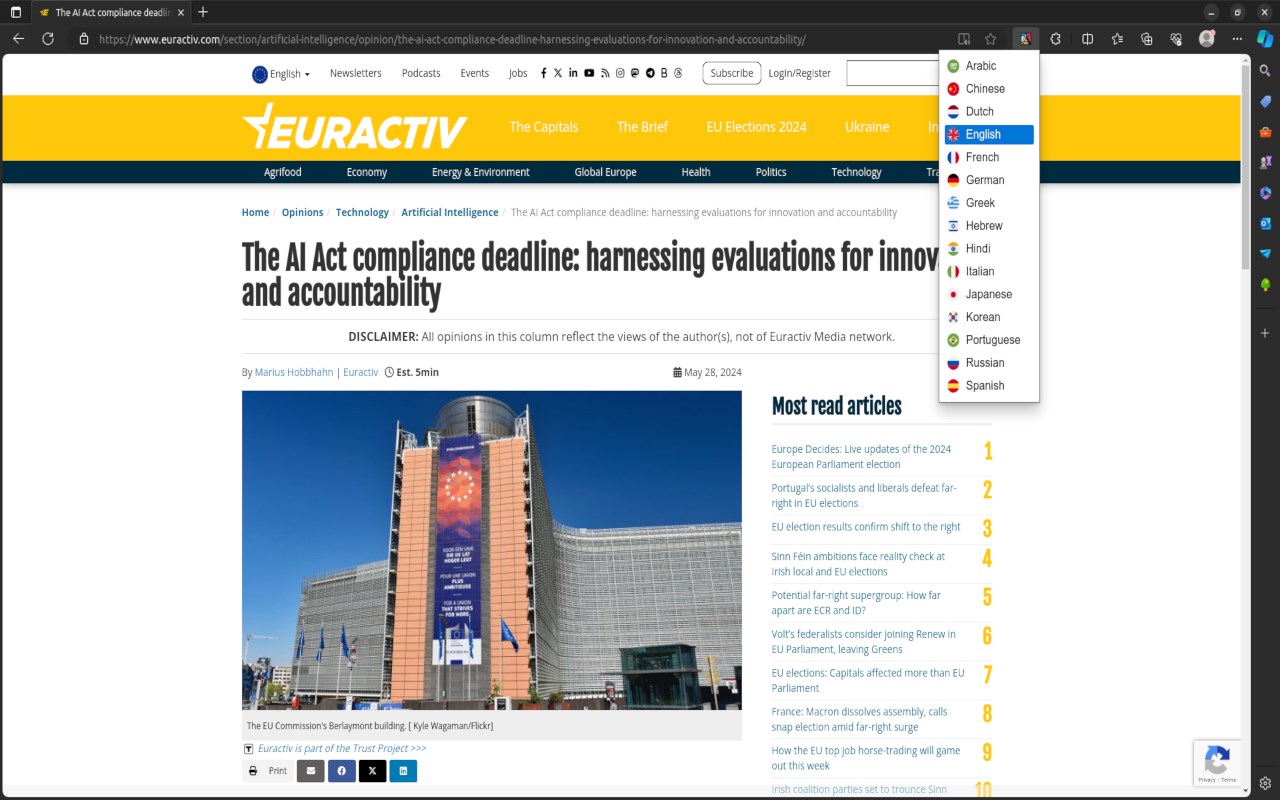Open Browser essentials heart icon
This screenshot has height=800, width=1280.
tap(1176, 39)
